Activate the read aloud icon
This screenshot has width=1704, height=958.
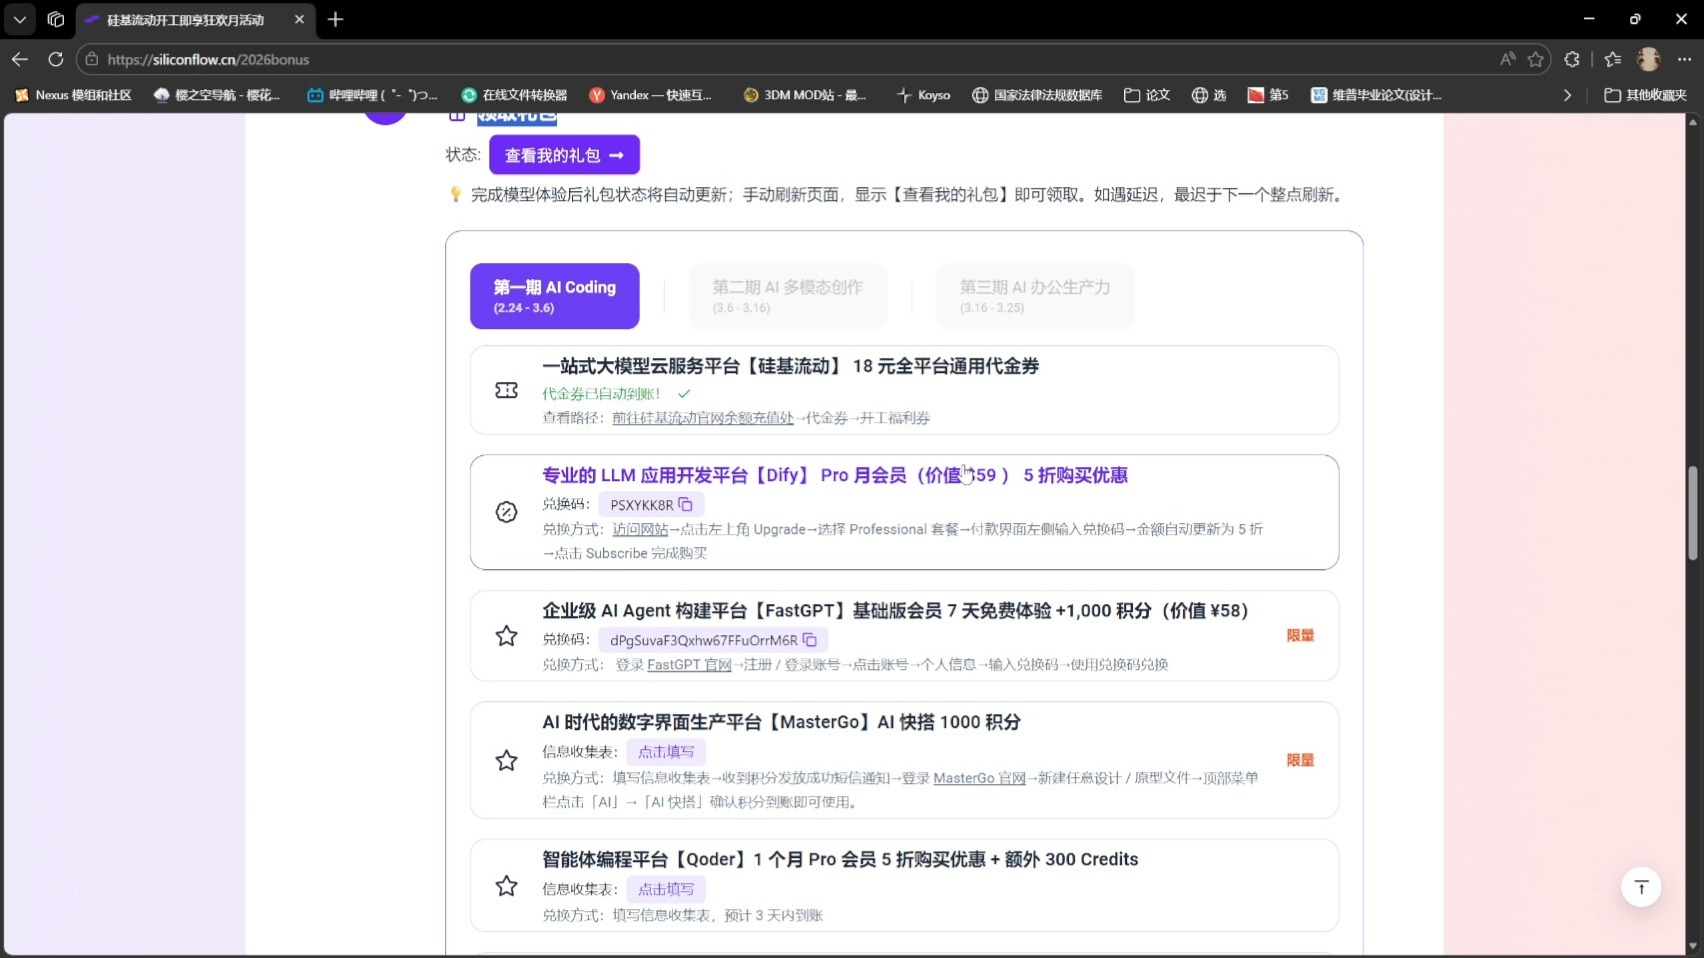tap(1508, 59)
